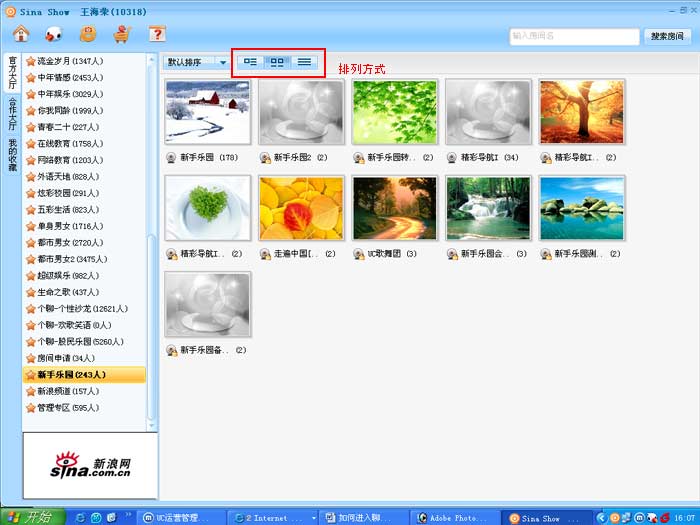Click the sina.com.cn banner
This screenshot has width=700, height=525.
90,466
